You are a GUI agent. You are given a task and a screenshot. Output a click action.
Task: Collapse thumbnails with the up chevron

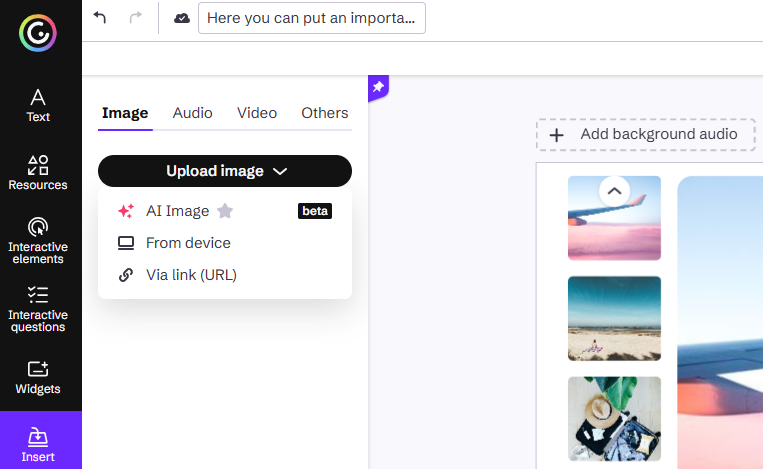pyautogui.click(x=615, y=191)
